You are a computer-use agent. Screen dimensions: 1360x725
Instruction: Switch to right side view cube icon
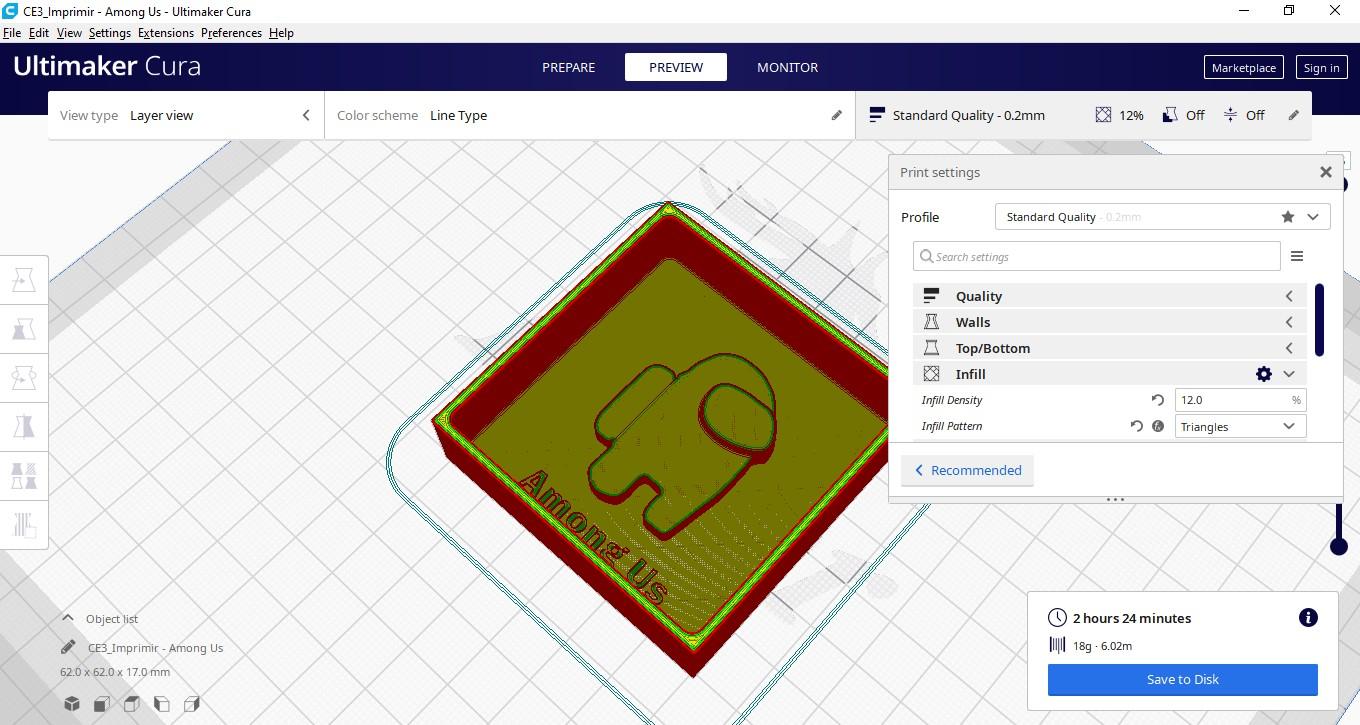[192, 704]
